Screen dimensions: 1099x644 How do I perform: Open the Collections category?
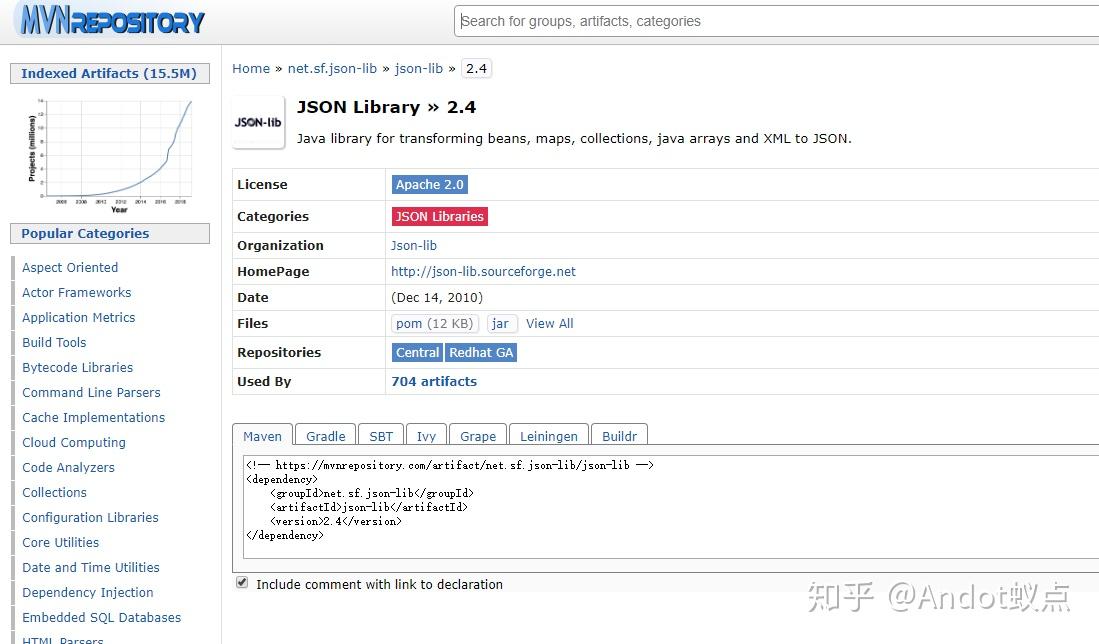click(x=54, y=492)
